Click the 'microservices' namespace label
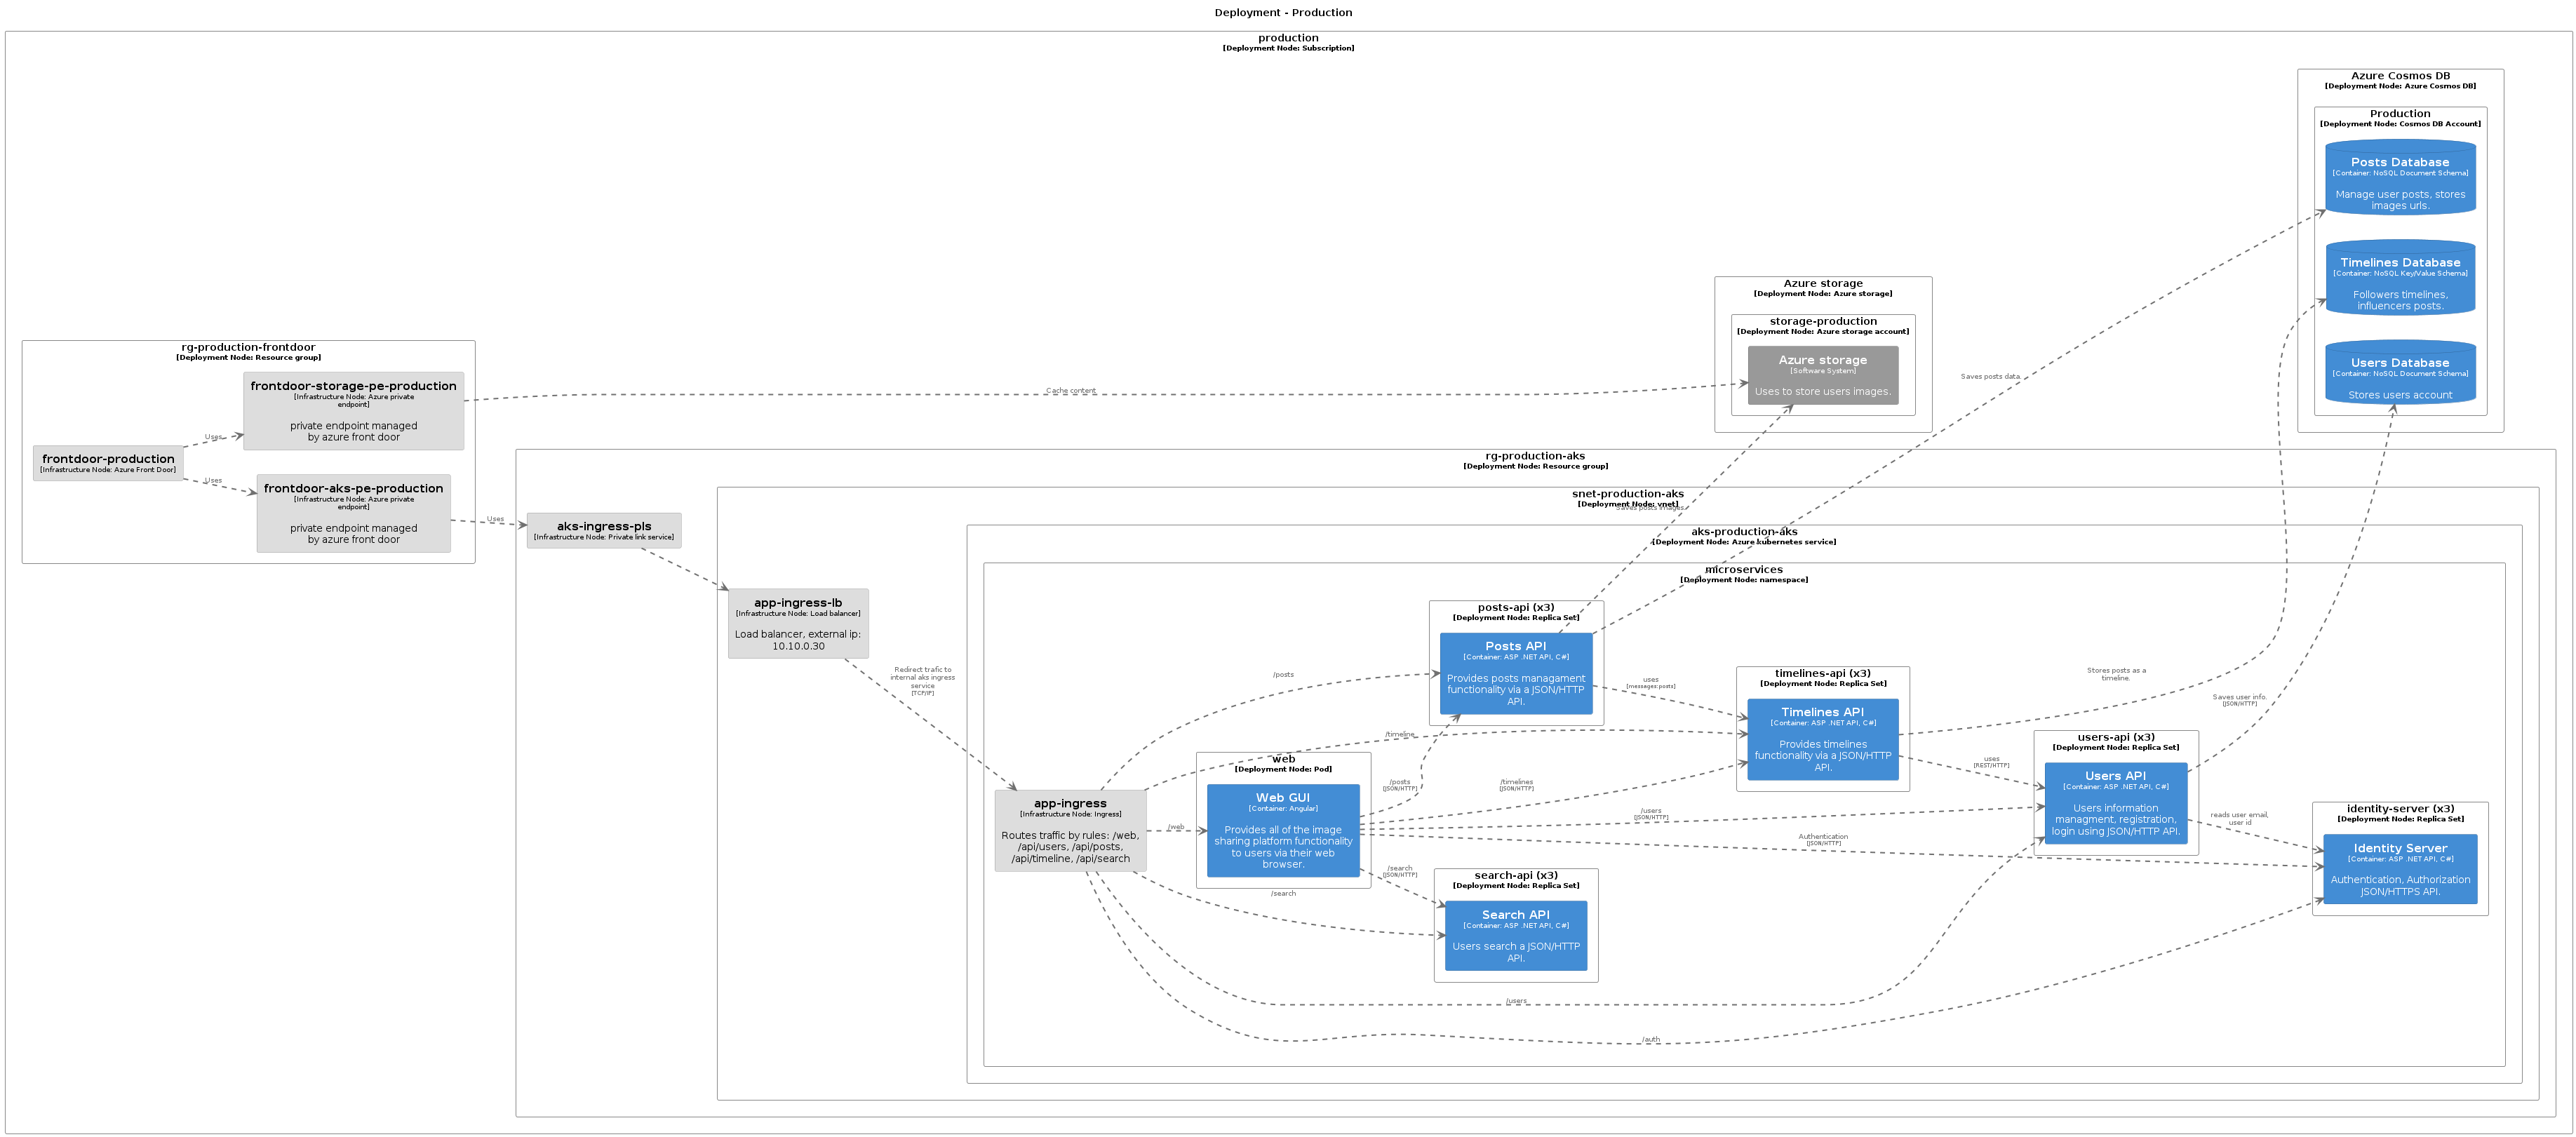This screenshot has height=1137, width=2576. (1744, 570)
